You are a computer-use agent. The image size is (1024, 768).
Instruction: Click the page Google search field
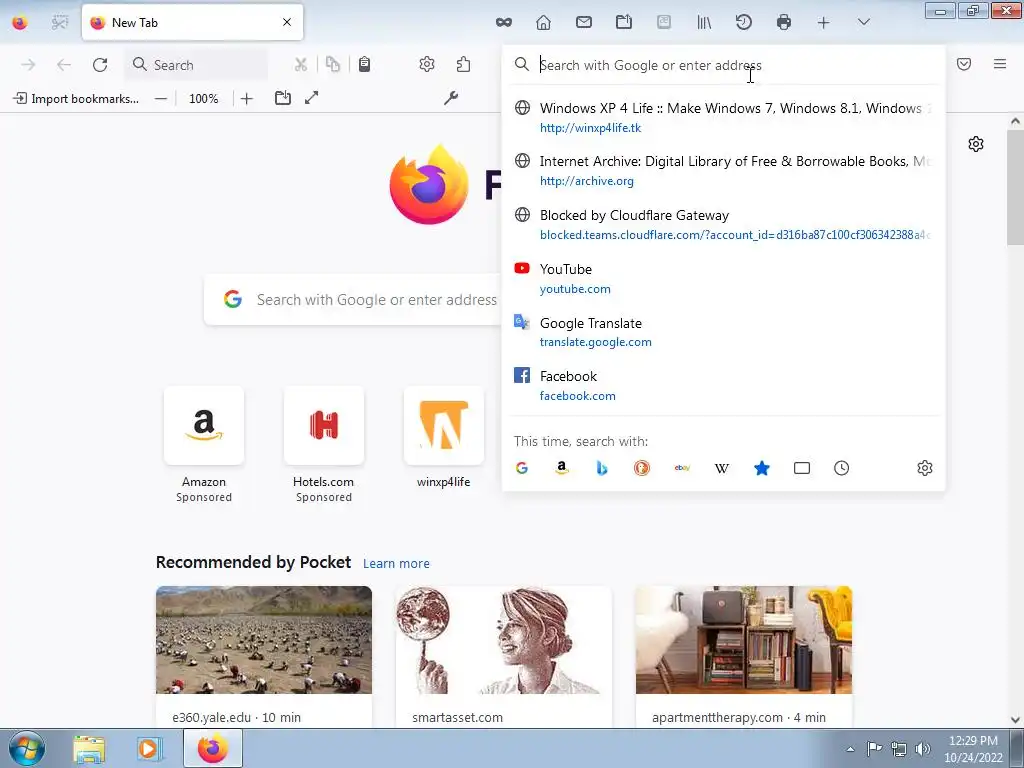coord(353,300)
